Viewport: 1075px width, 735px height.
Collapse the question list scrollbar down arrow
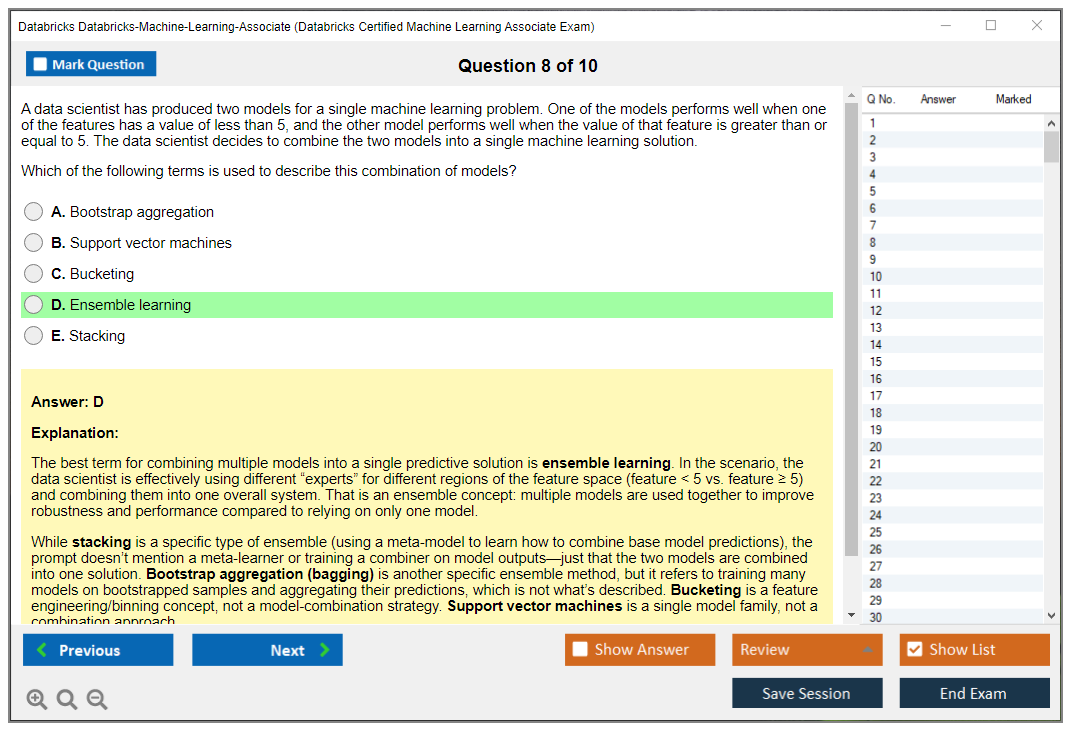click(x=1052, y=615)
